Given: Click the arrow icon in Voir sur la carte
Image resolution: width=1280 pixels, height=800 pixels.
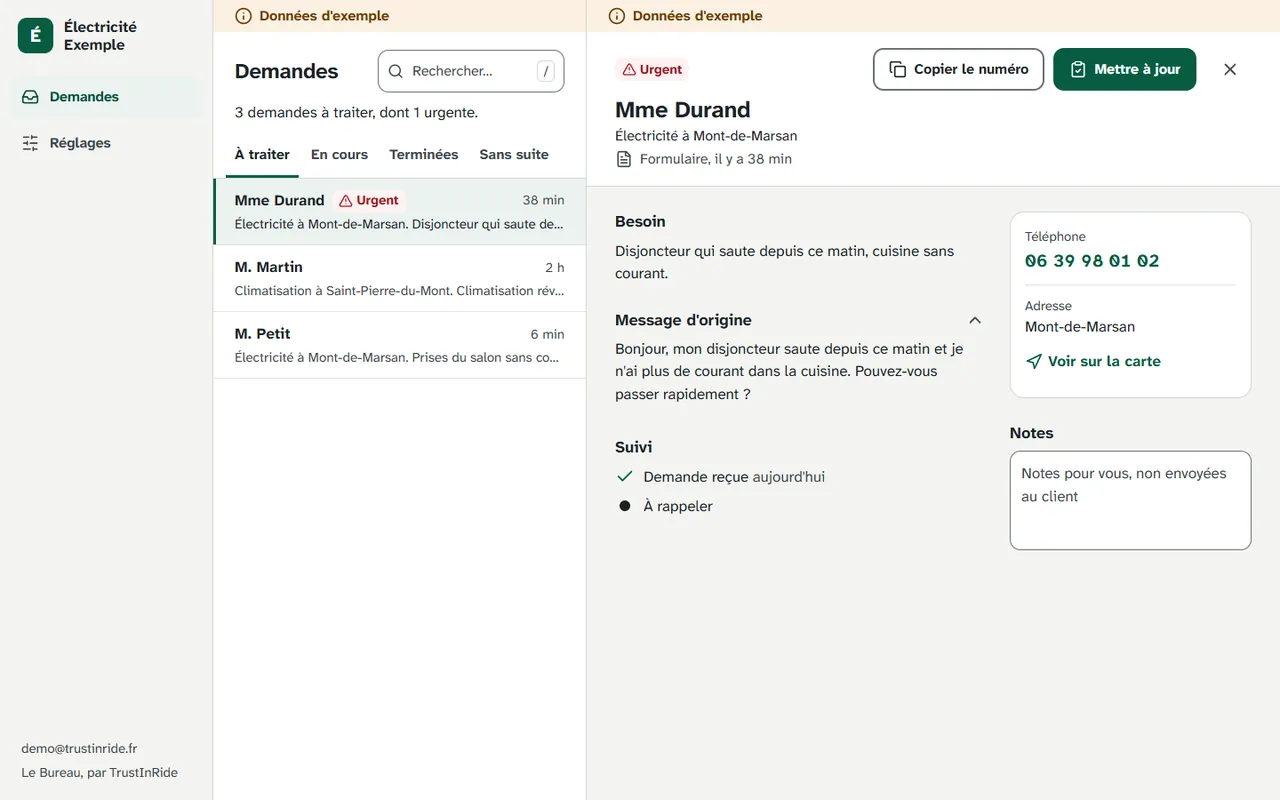Looking at the screenshot, I should pyautogui.click(x=1034, y=361).
